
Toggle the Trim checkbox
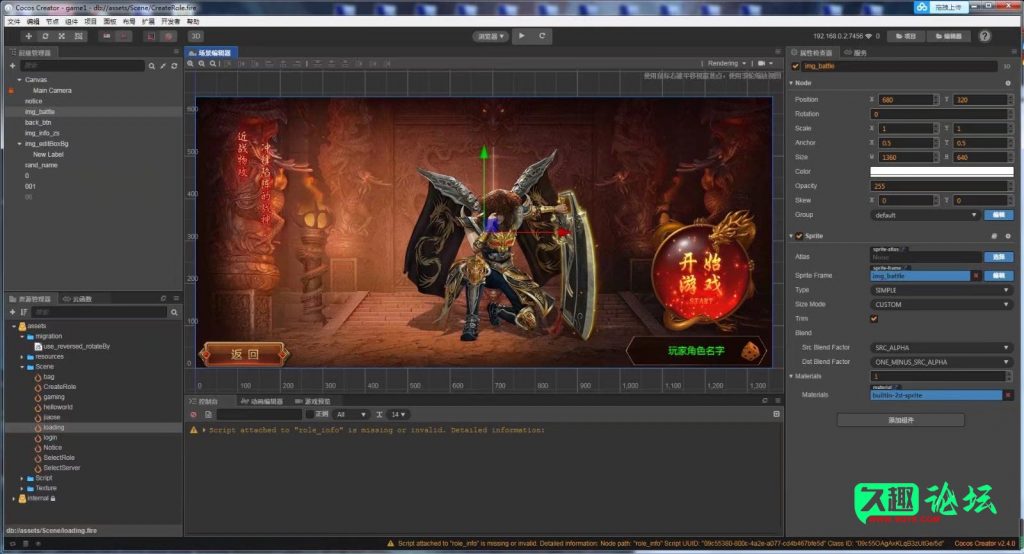point(874,319)
